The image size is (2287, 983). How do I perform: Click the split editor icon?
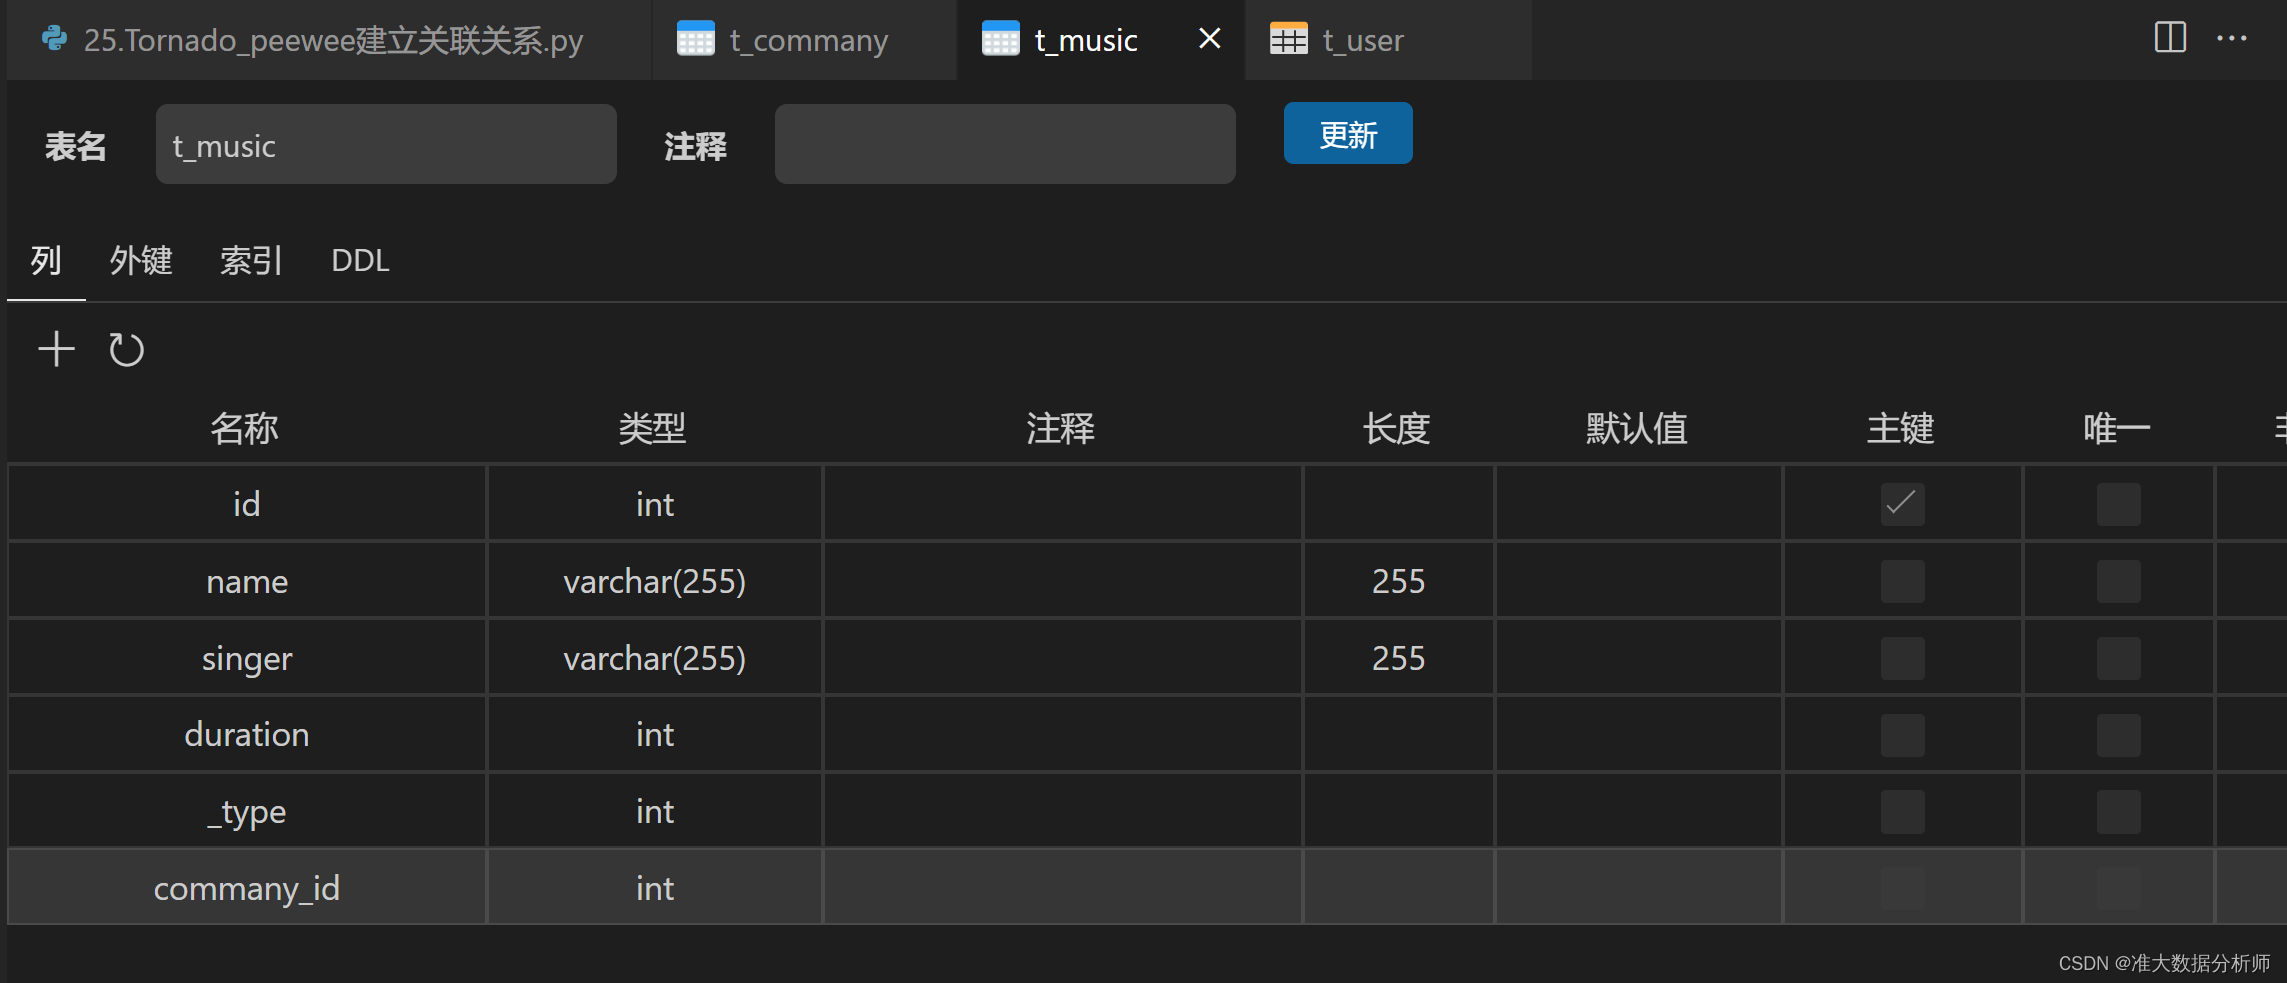(2170, 38)
